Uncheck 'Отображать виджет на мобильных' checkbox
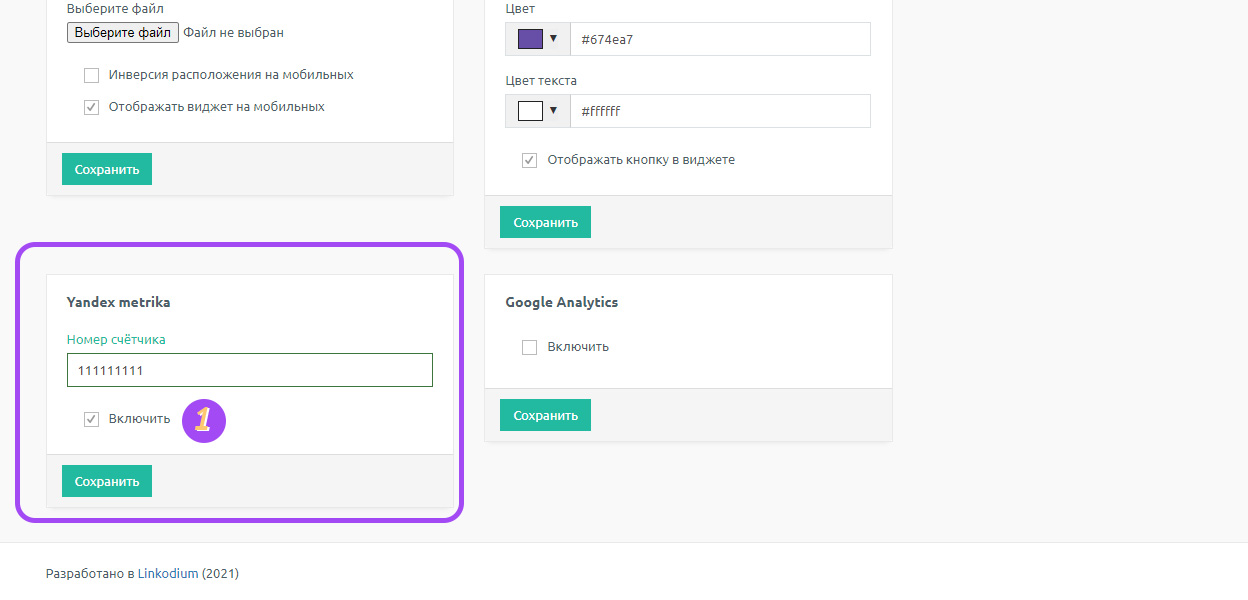This screenshot has height=600, width=1248. coord(92,107)
